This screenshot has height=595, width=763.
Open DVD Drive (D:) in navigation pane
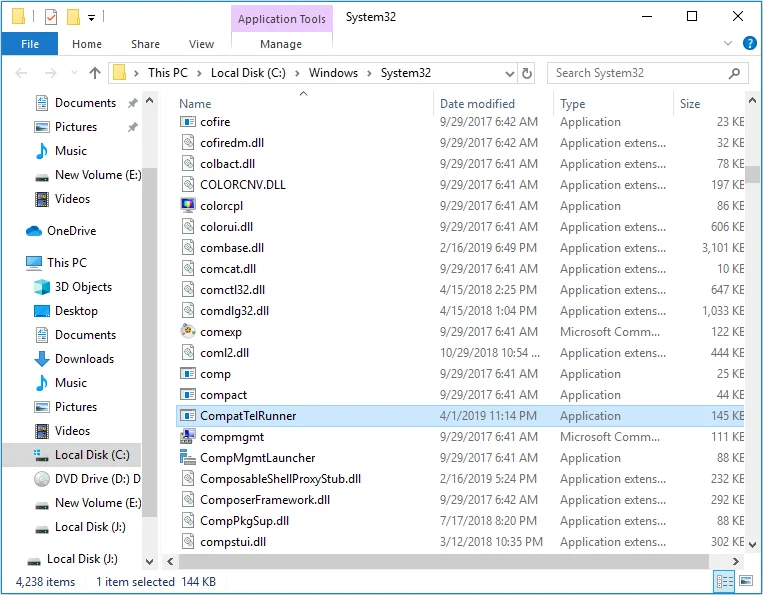[x=97, y=479]
